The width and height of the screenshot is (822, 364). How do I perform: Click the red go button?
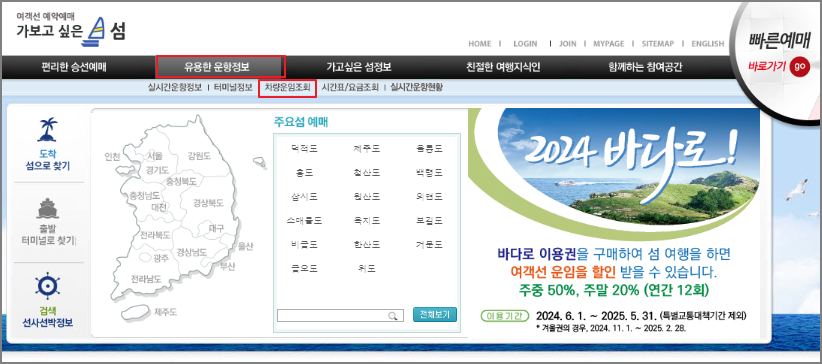click(799, 67)
